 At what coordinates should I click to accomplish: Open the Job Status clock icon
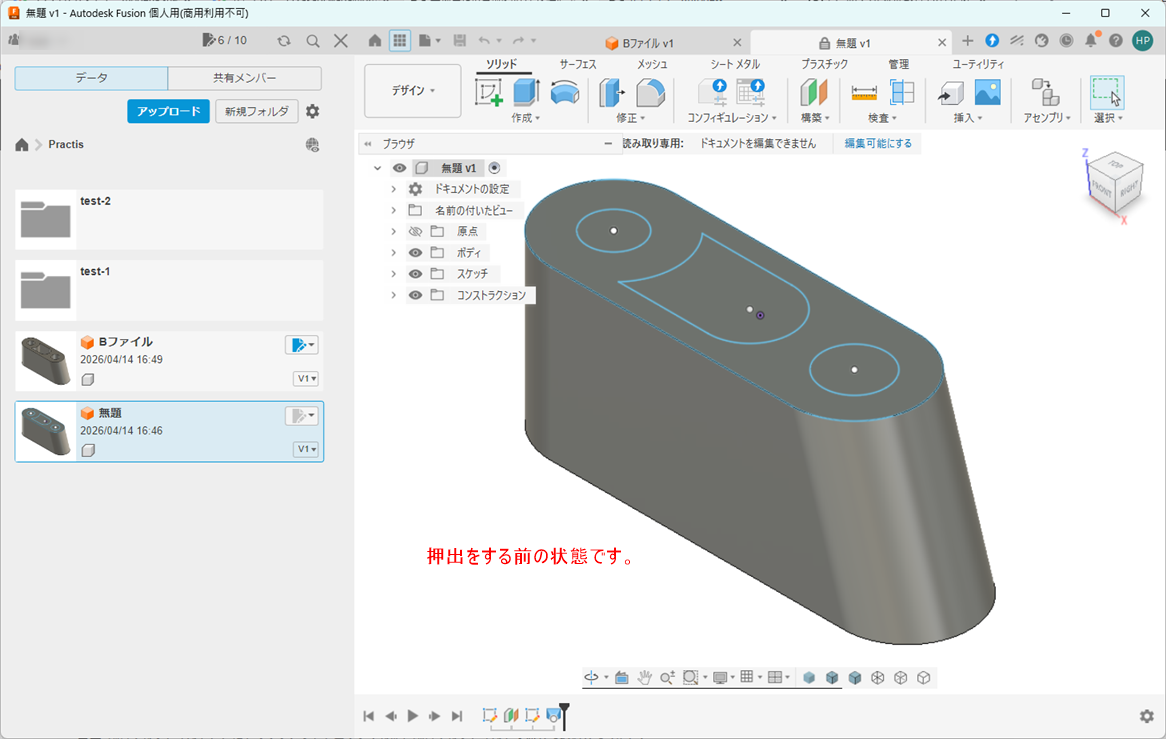[x=1066, y=41]
